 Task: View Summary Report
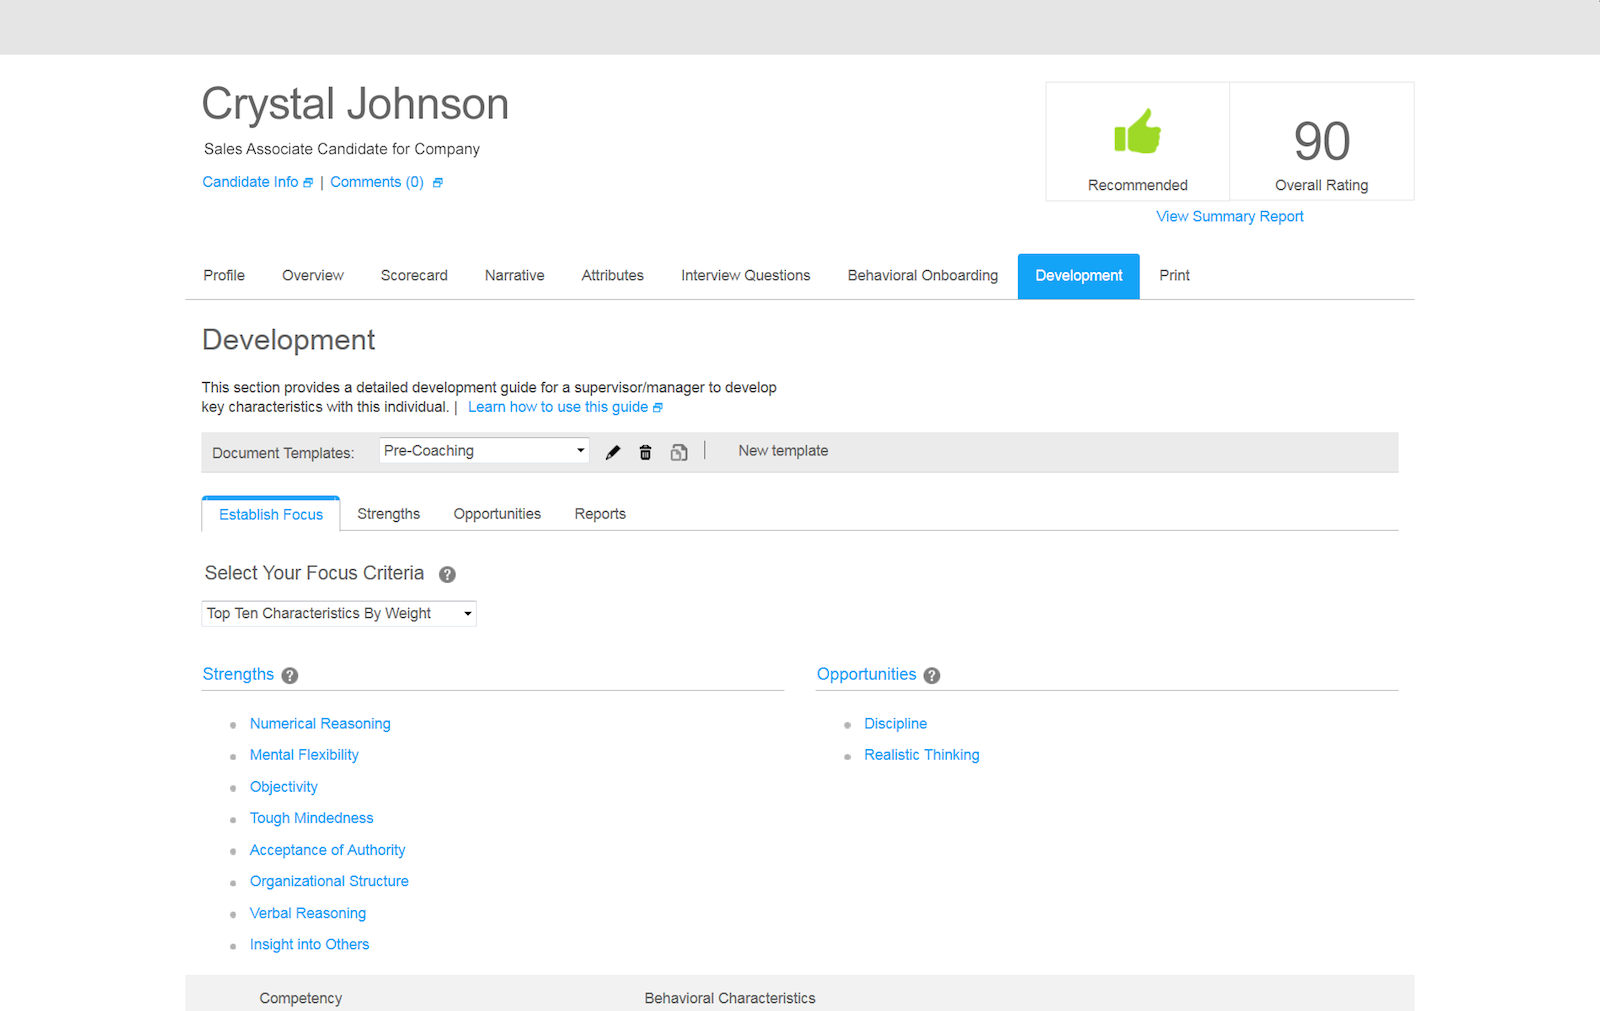tap(1229, 216)
